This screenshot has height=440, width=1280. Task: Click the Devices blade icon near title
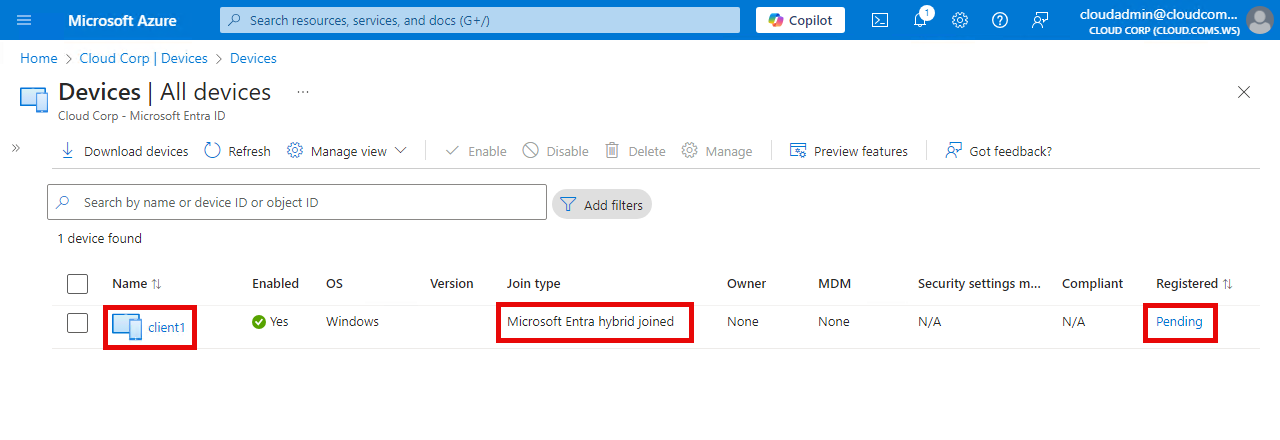[34, 99]
